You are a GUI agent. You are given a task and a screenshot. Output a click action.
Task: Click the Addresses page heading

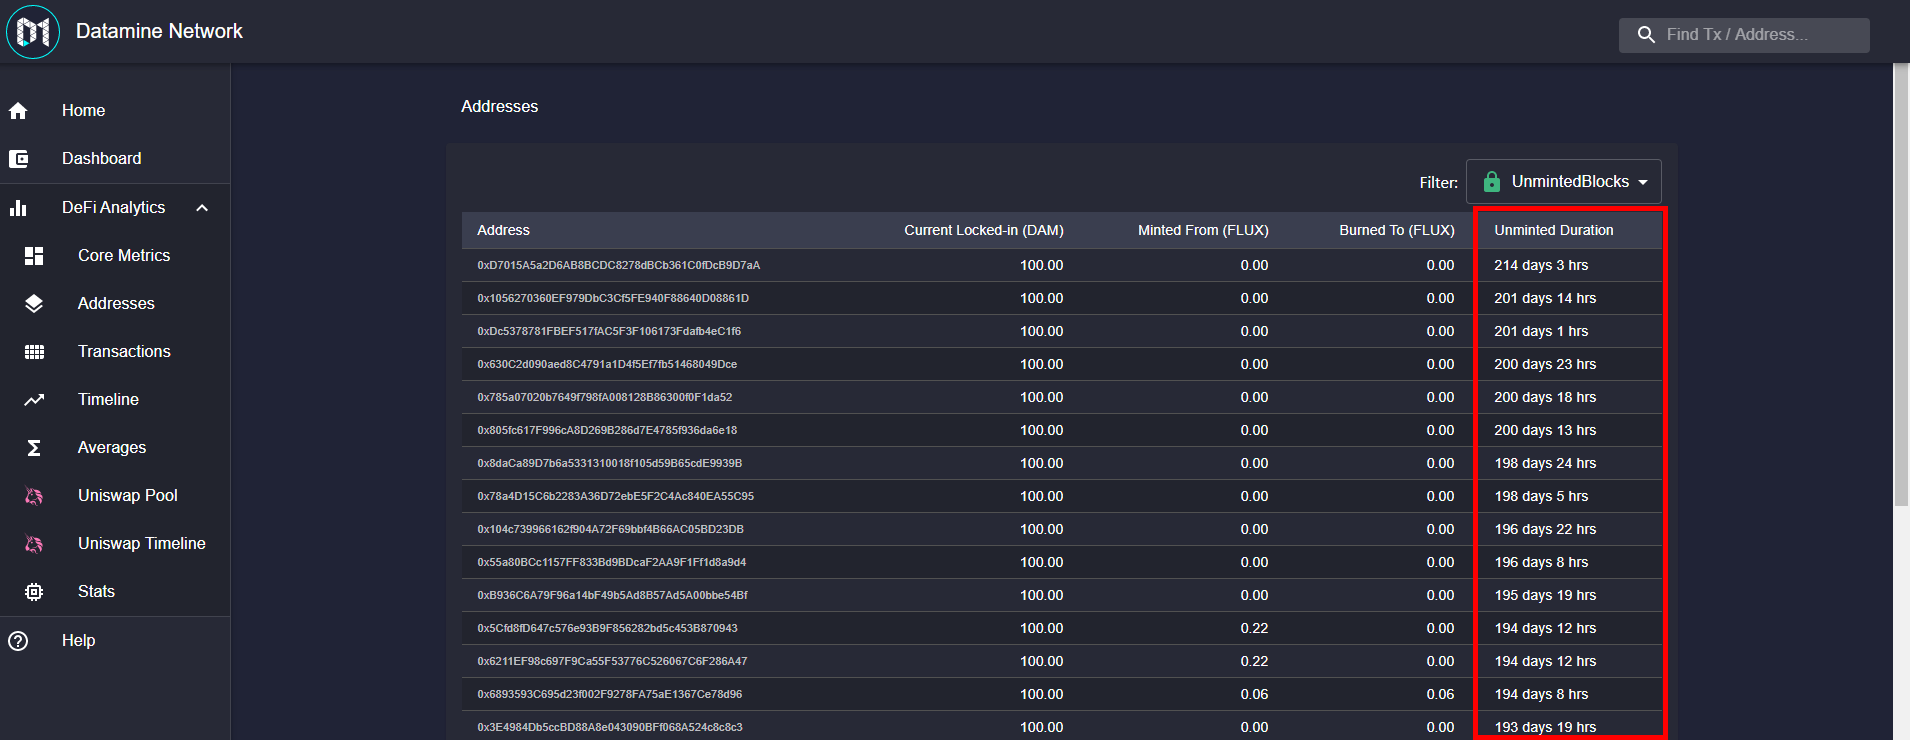pos(499,106)
